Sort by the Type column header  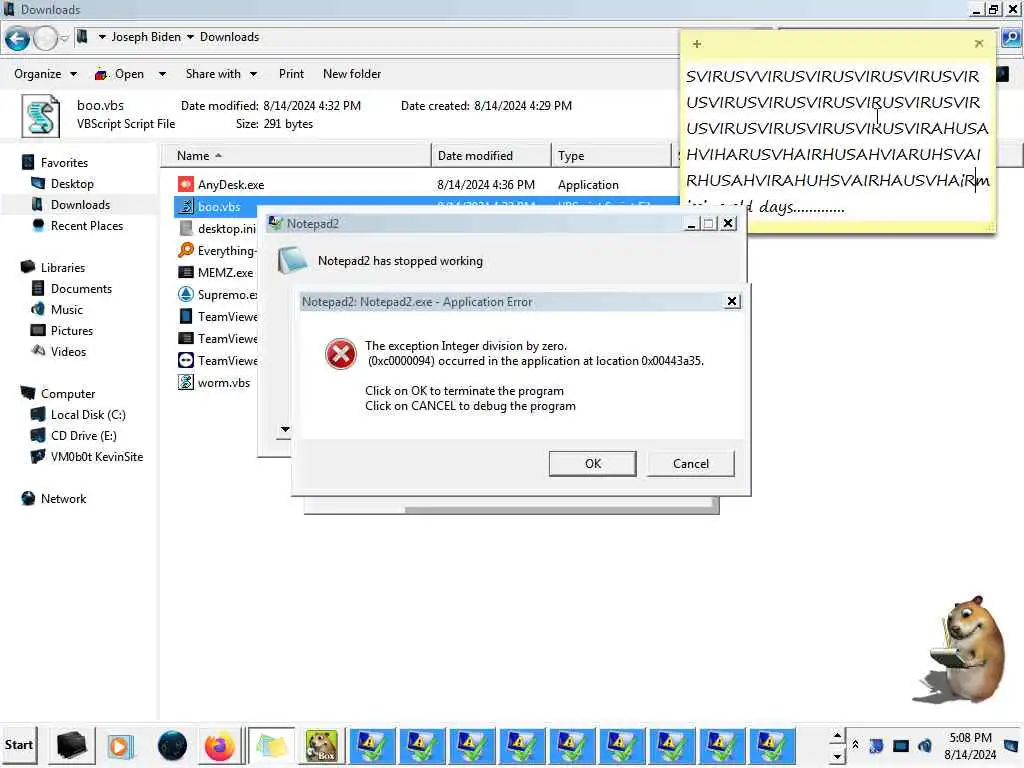(x=611, y=155)
